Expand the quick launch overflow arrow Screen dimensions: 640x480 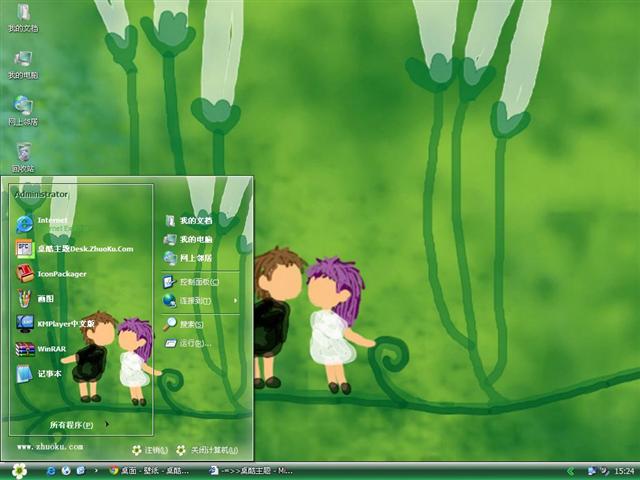(x=96, y=471)
